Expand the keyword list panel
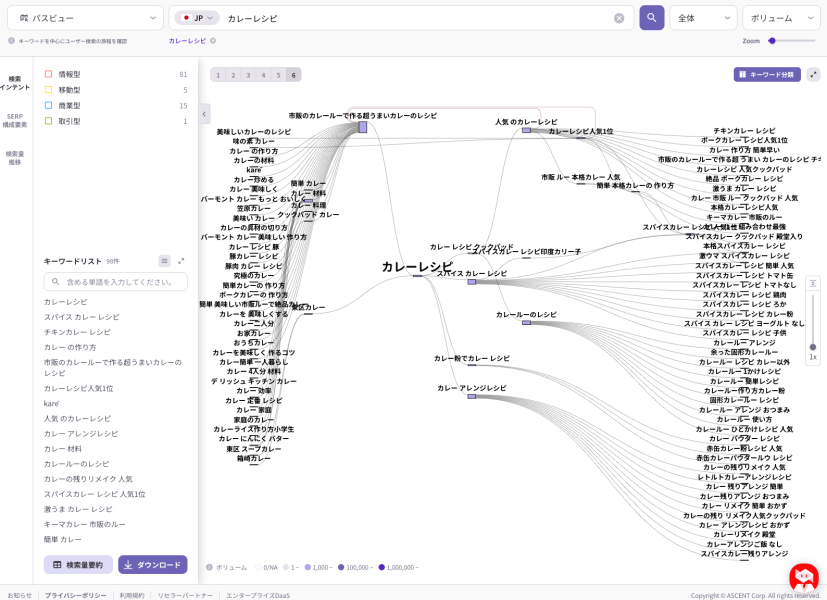 point(181,261)
